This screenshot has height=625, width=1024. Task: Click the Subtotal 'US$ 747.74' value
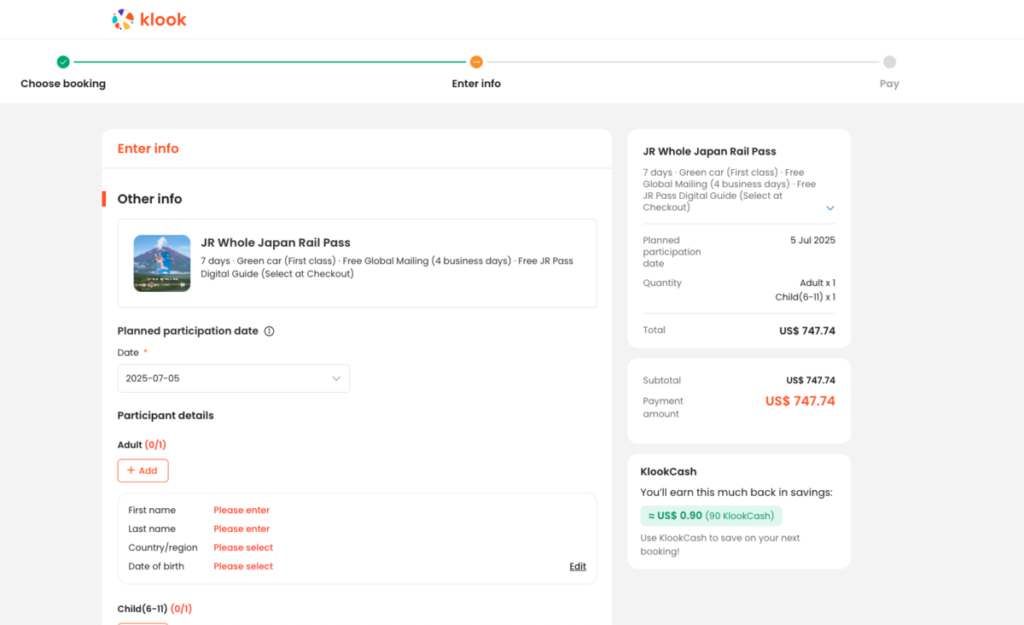pos(810,380)
